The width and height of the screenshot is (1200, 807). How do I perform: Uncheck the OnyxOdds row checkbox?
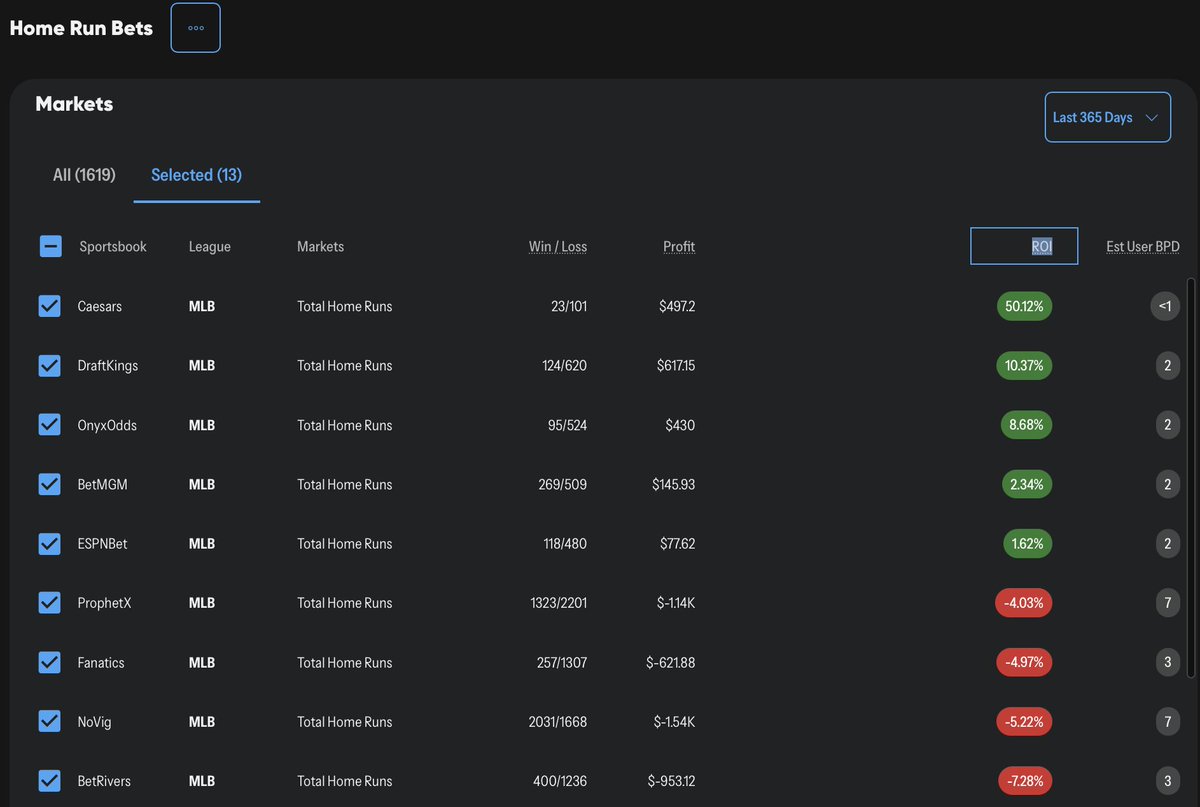[49, 425]
